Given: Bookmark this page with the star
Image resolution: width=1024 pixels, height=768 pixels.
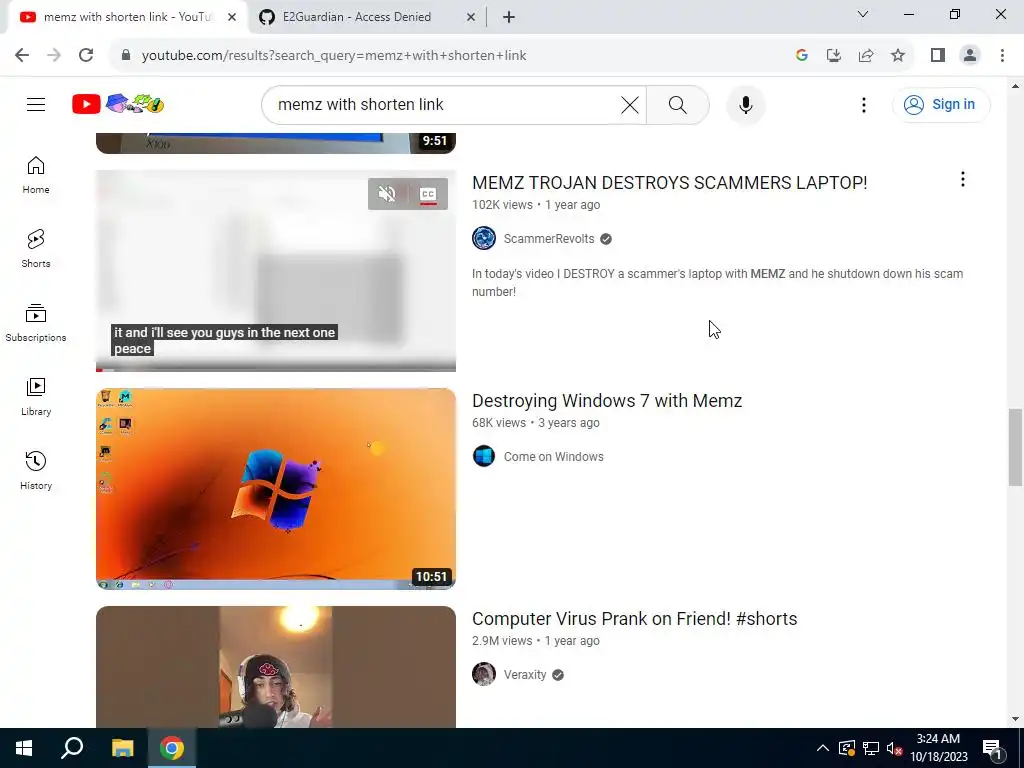Looking at the screenshot, I should click(898, 55).
